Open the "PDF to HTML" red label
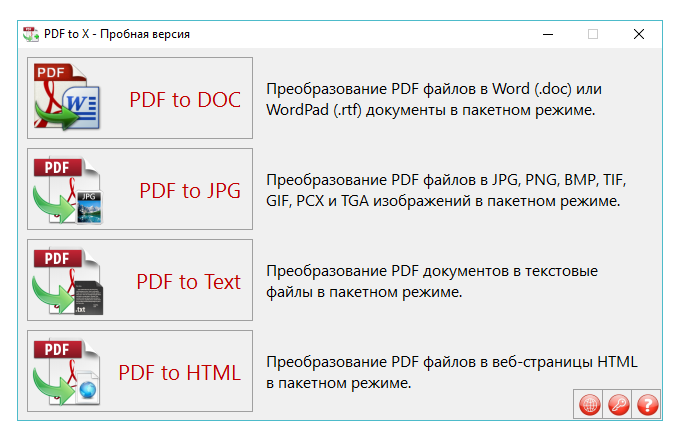The image size is (686, 441). (x=180, y=373)
